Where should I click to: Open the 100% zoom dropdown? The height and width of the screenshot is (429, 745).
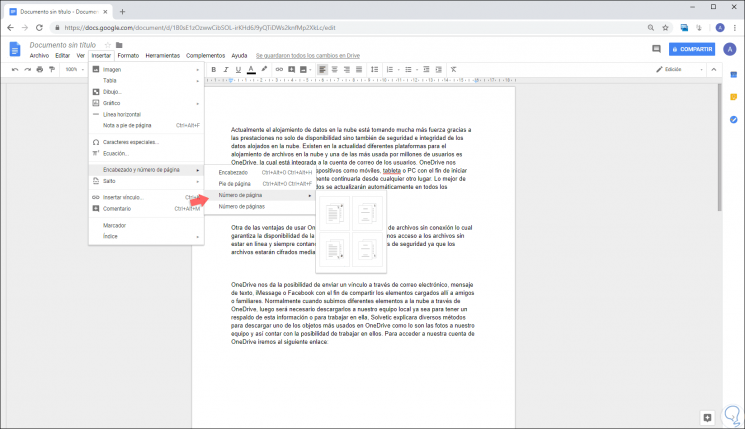coord(75,69)
